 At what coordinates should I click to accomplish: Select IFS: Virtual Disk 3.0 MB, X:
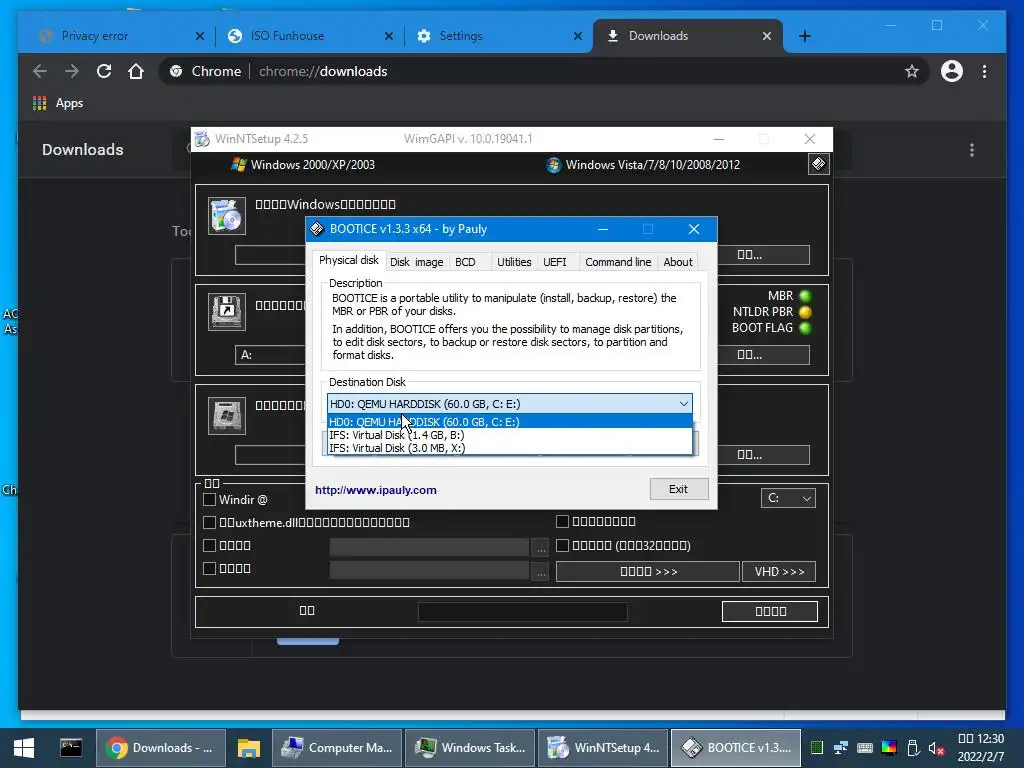509,448
